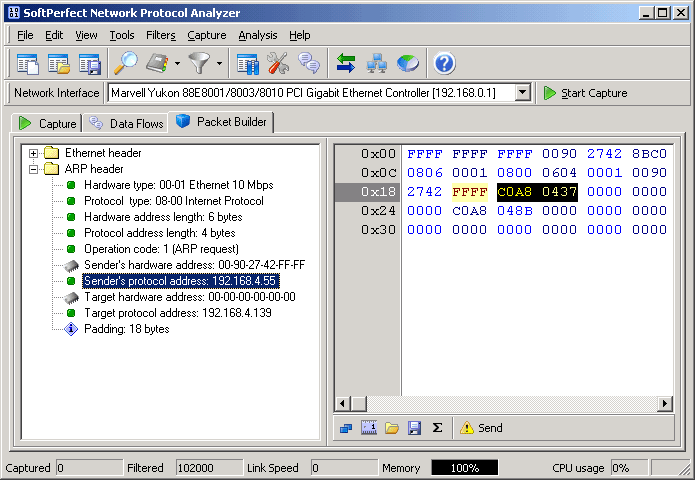Select Target protocol address: 192.168.4.139
The image size is (695, 480).
click(178, 312)
